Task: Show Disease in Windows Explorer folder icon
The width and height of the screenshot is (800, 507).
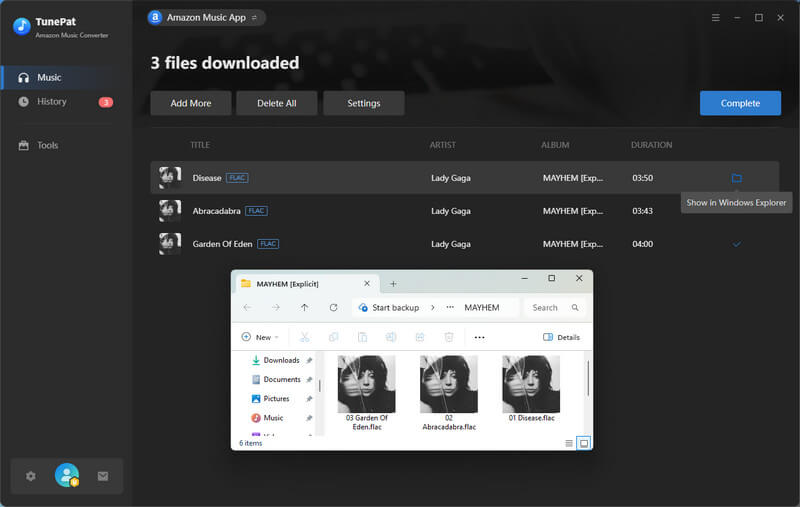Action: tap(737, 178)
